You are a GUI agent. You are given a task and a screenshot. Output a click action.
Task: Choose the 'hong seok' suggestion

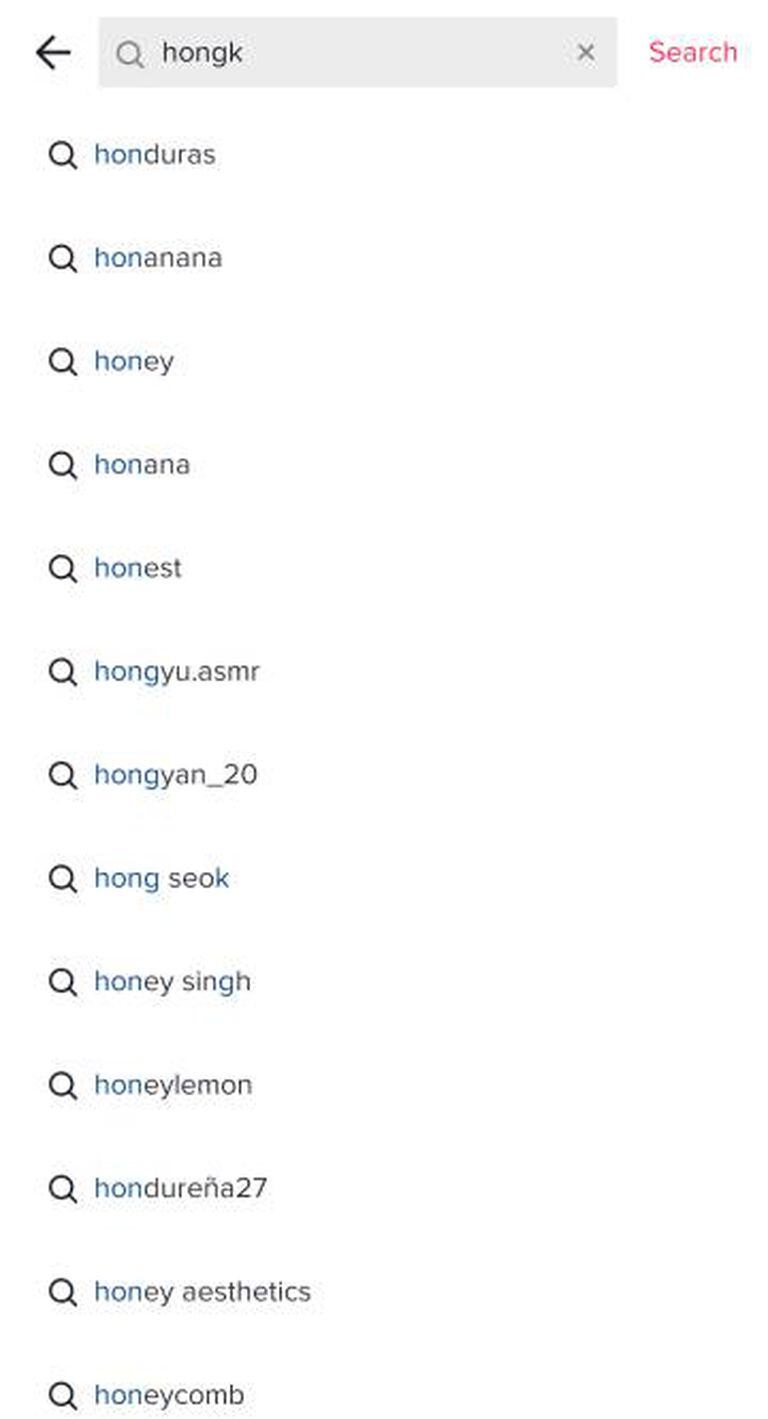tap(162, 878)
